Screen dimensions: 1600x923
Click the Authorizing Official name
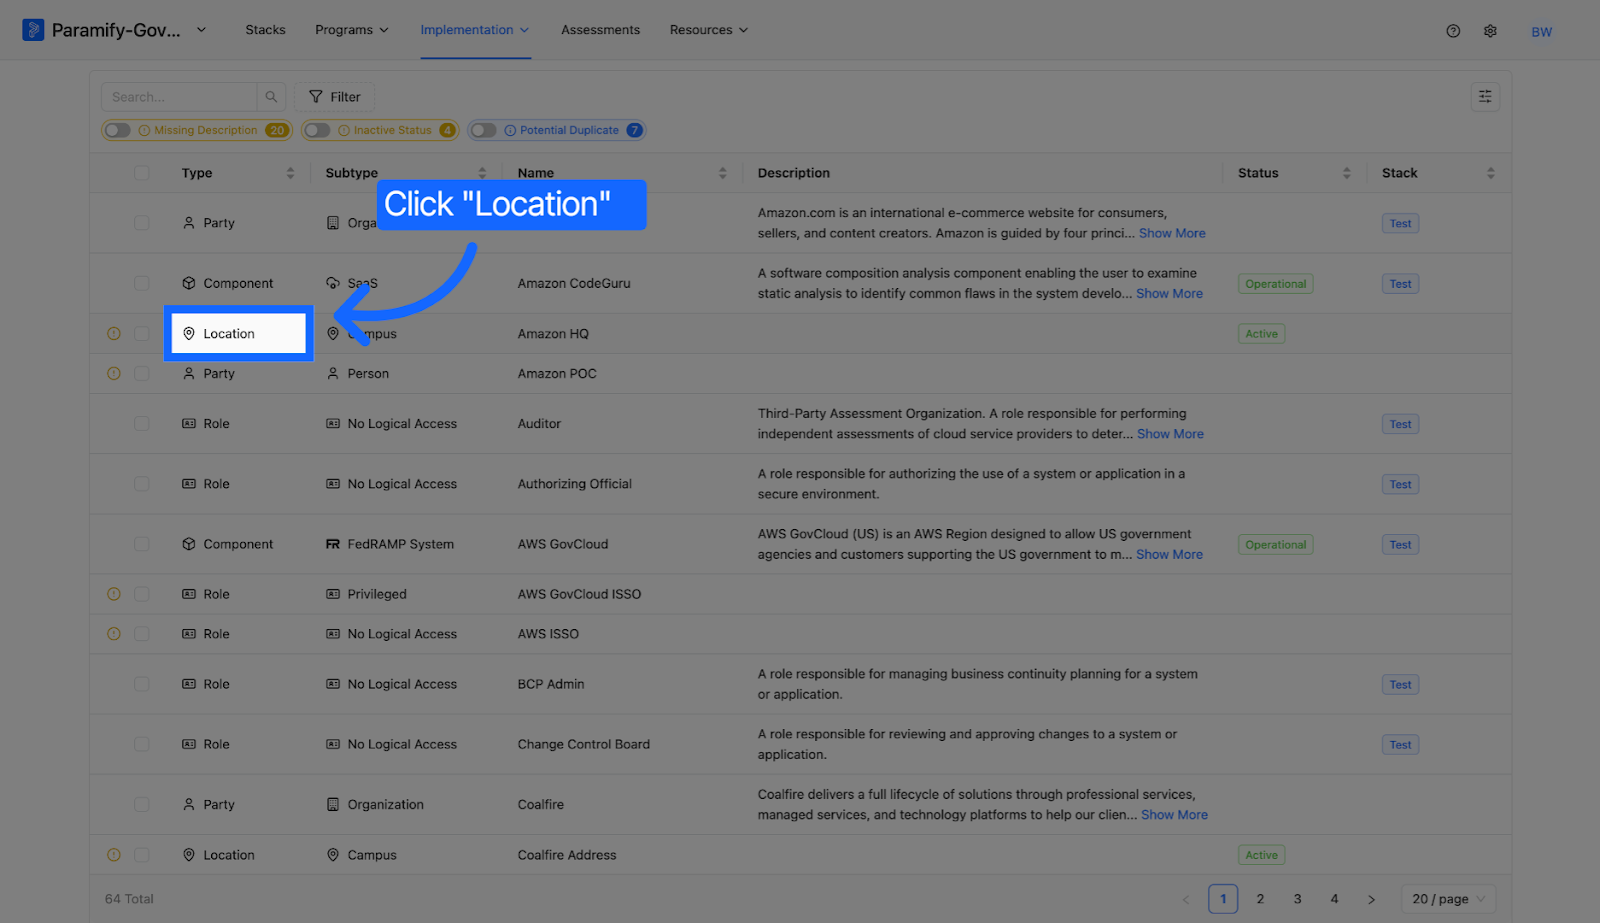click(575, 484)
